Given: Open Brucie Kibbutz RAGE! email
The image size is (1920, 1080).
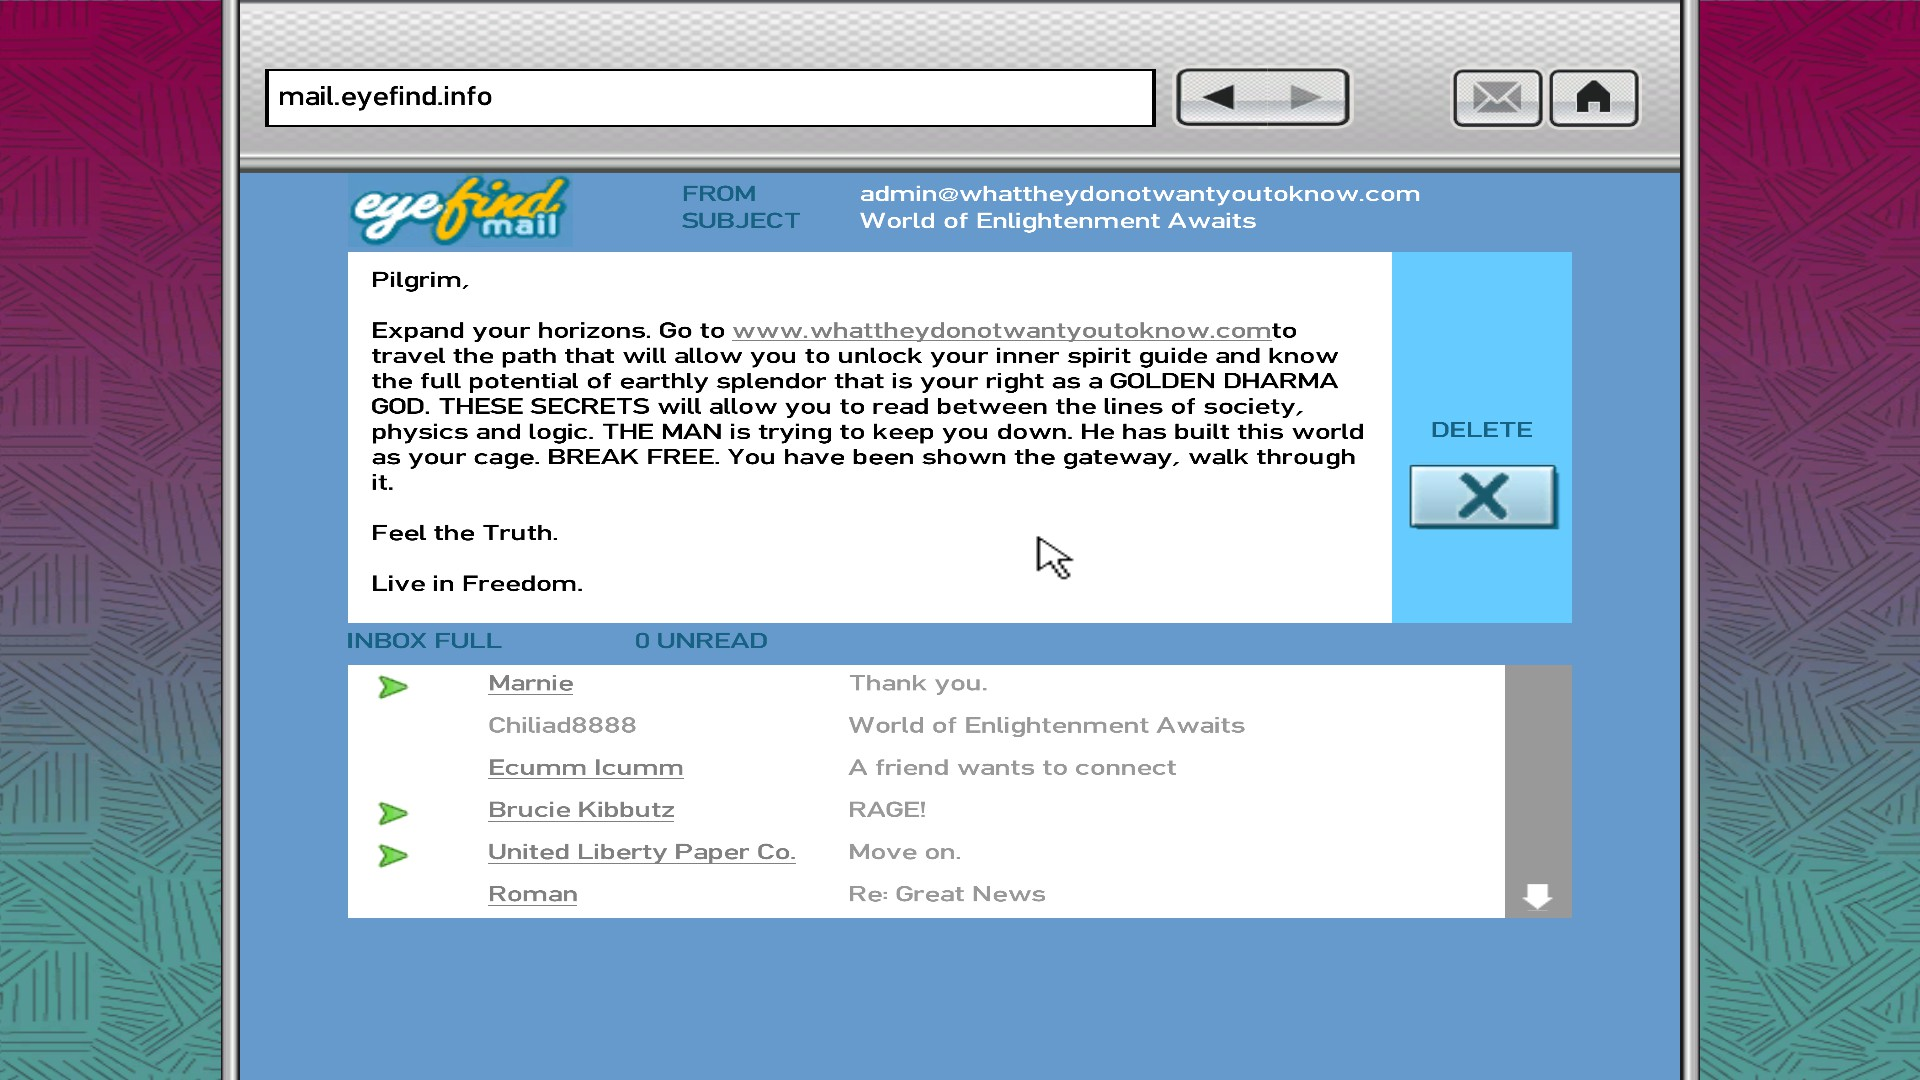Looking at the screenshot, I should coord(580,810).
